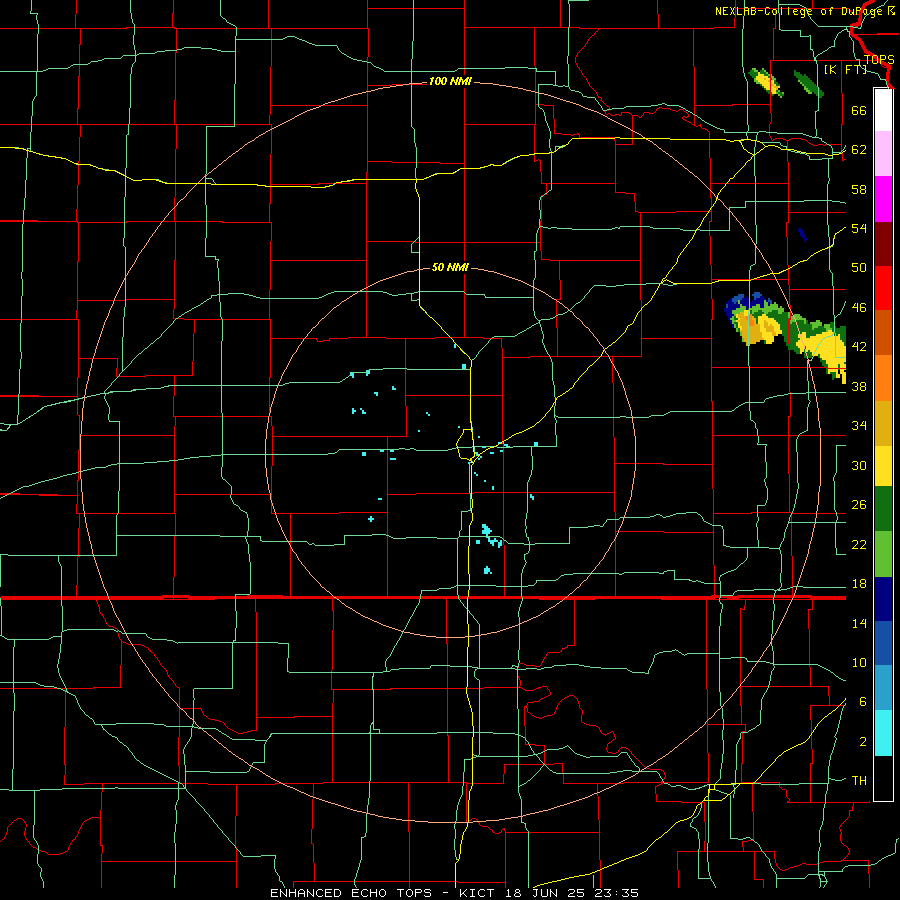Click the 18 scale value
Viewport: 900px width, 900px height.
point(859,584)
